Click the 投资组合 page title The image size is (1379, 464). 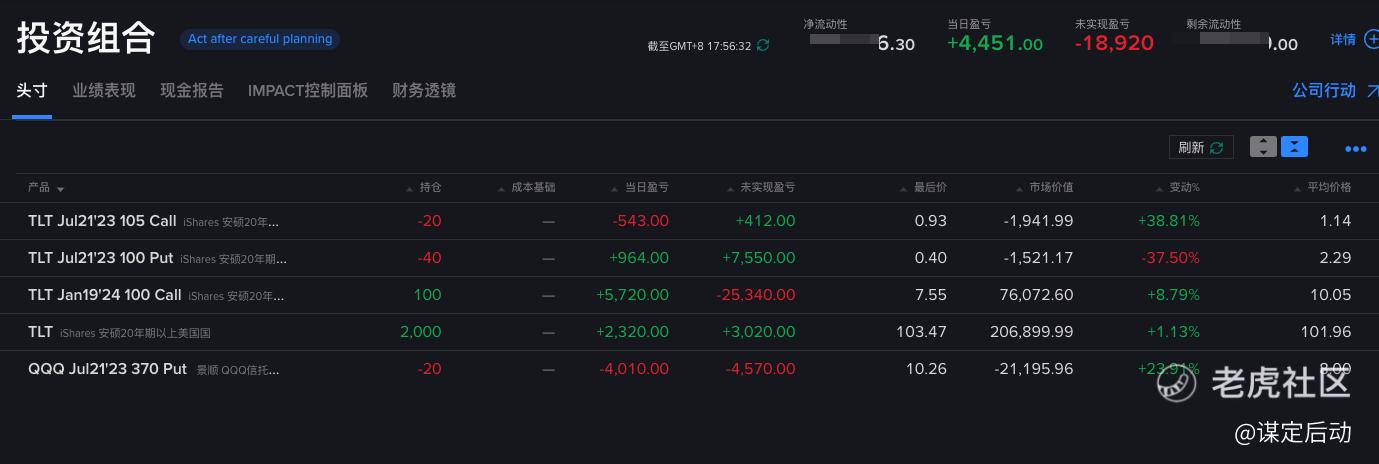point(86,38)
